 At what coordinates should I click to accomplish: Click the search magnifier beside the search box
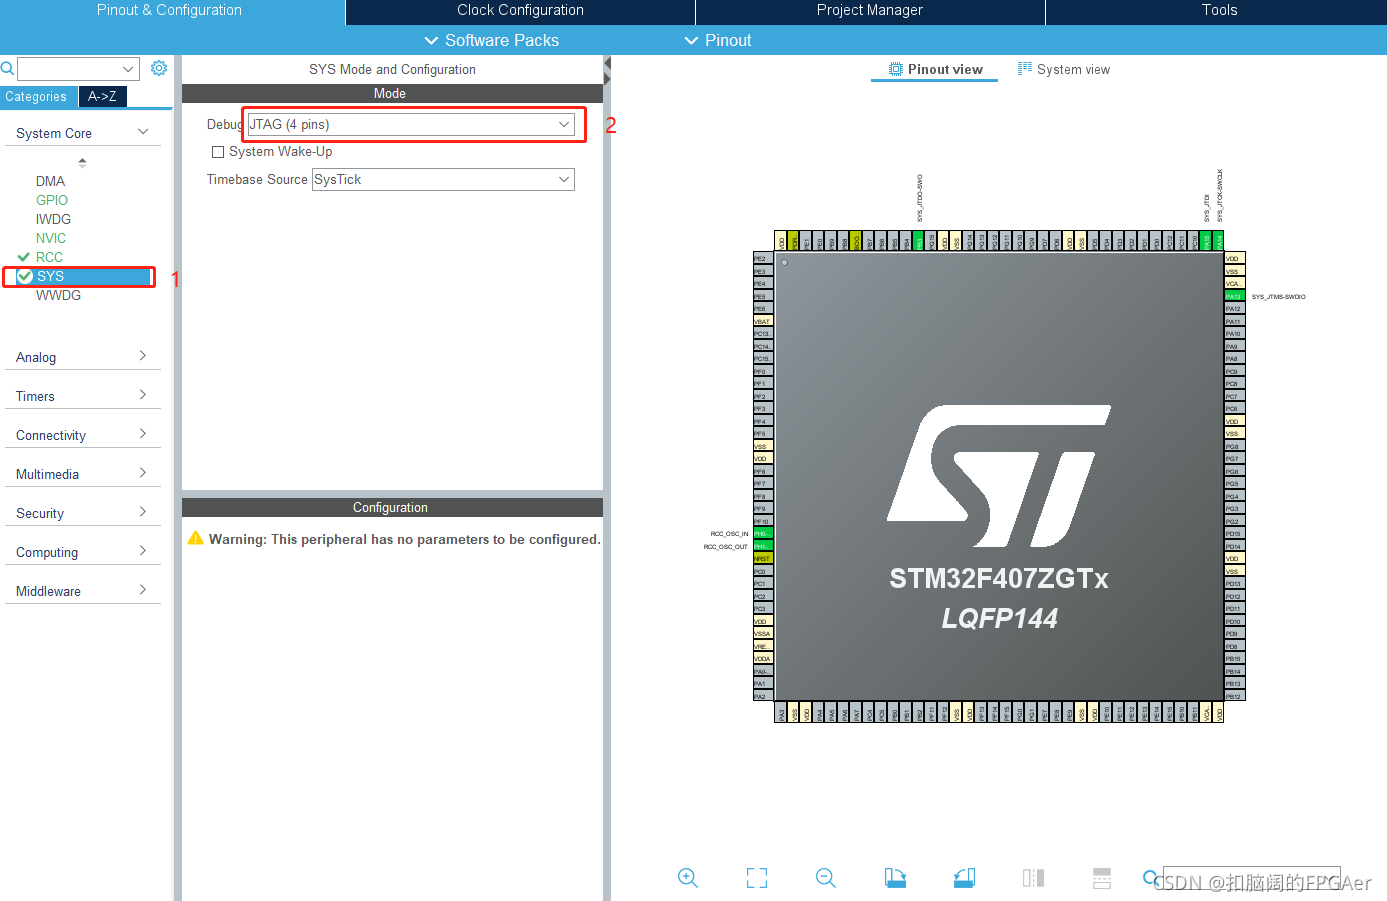[7, 68]
